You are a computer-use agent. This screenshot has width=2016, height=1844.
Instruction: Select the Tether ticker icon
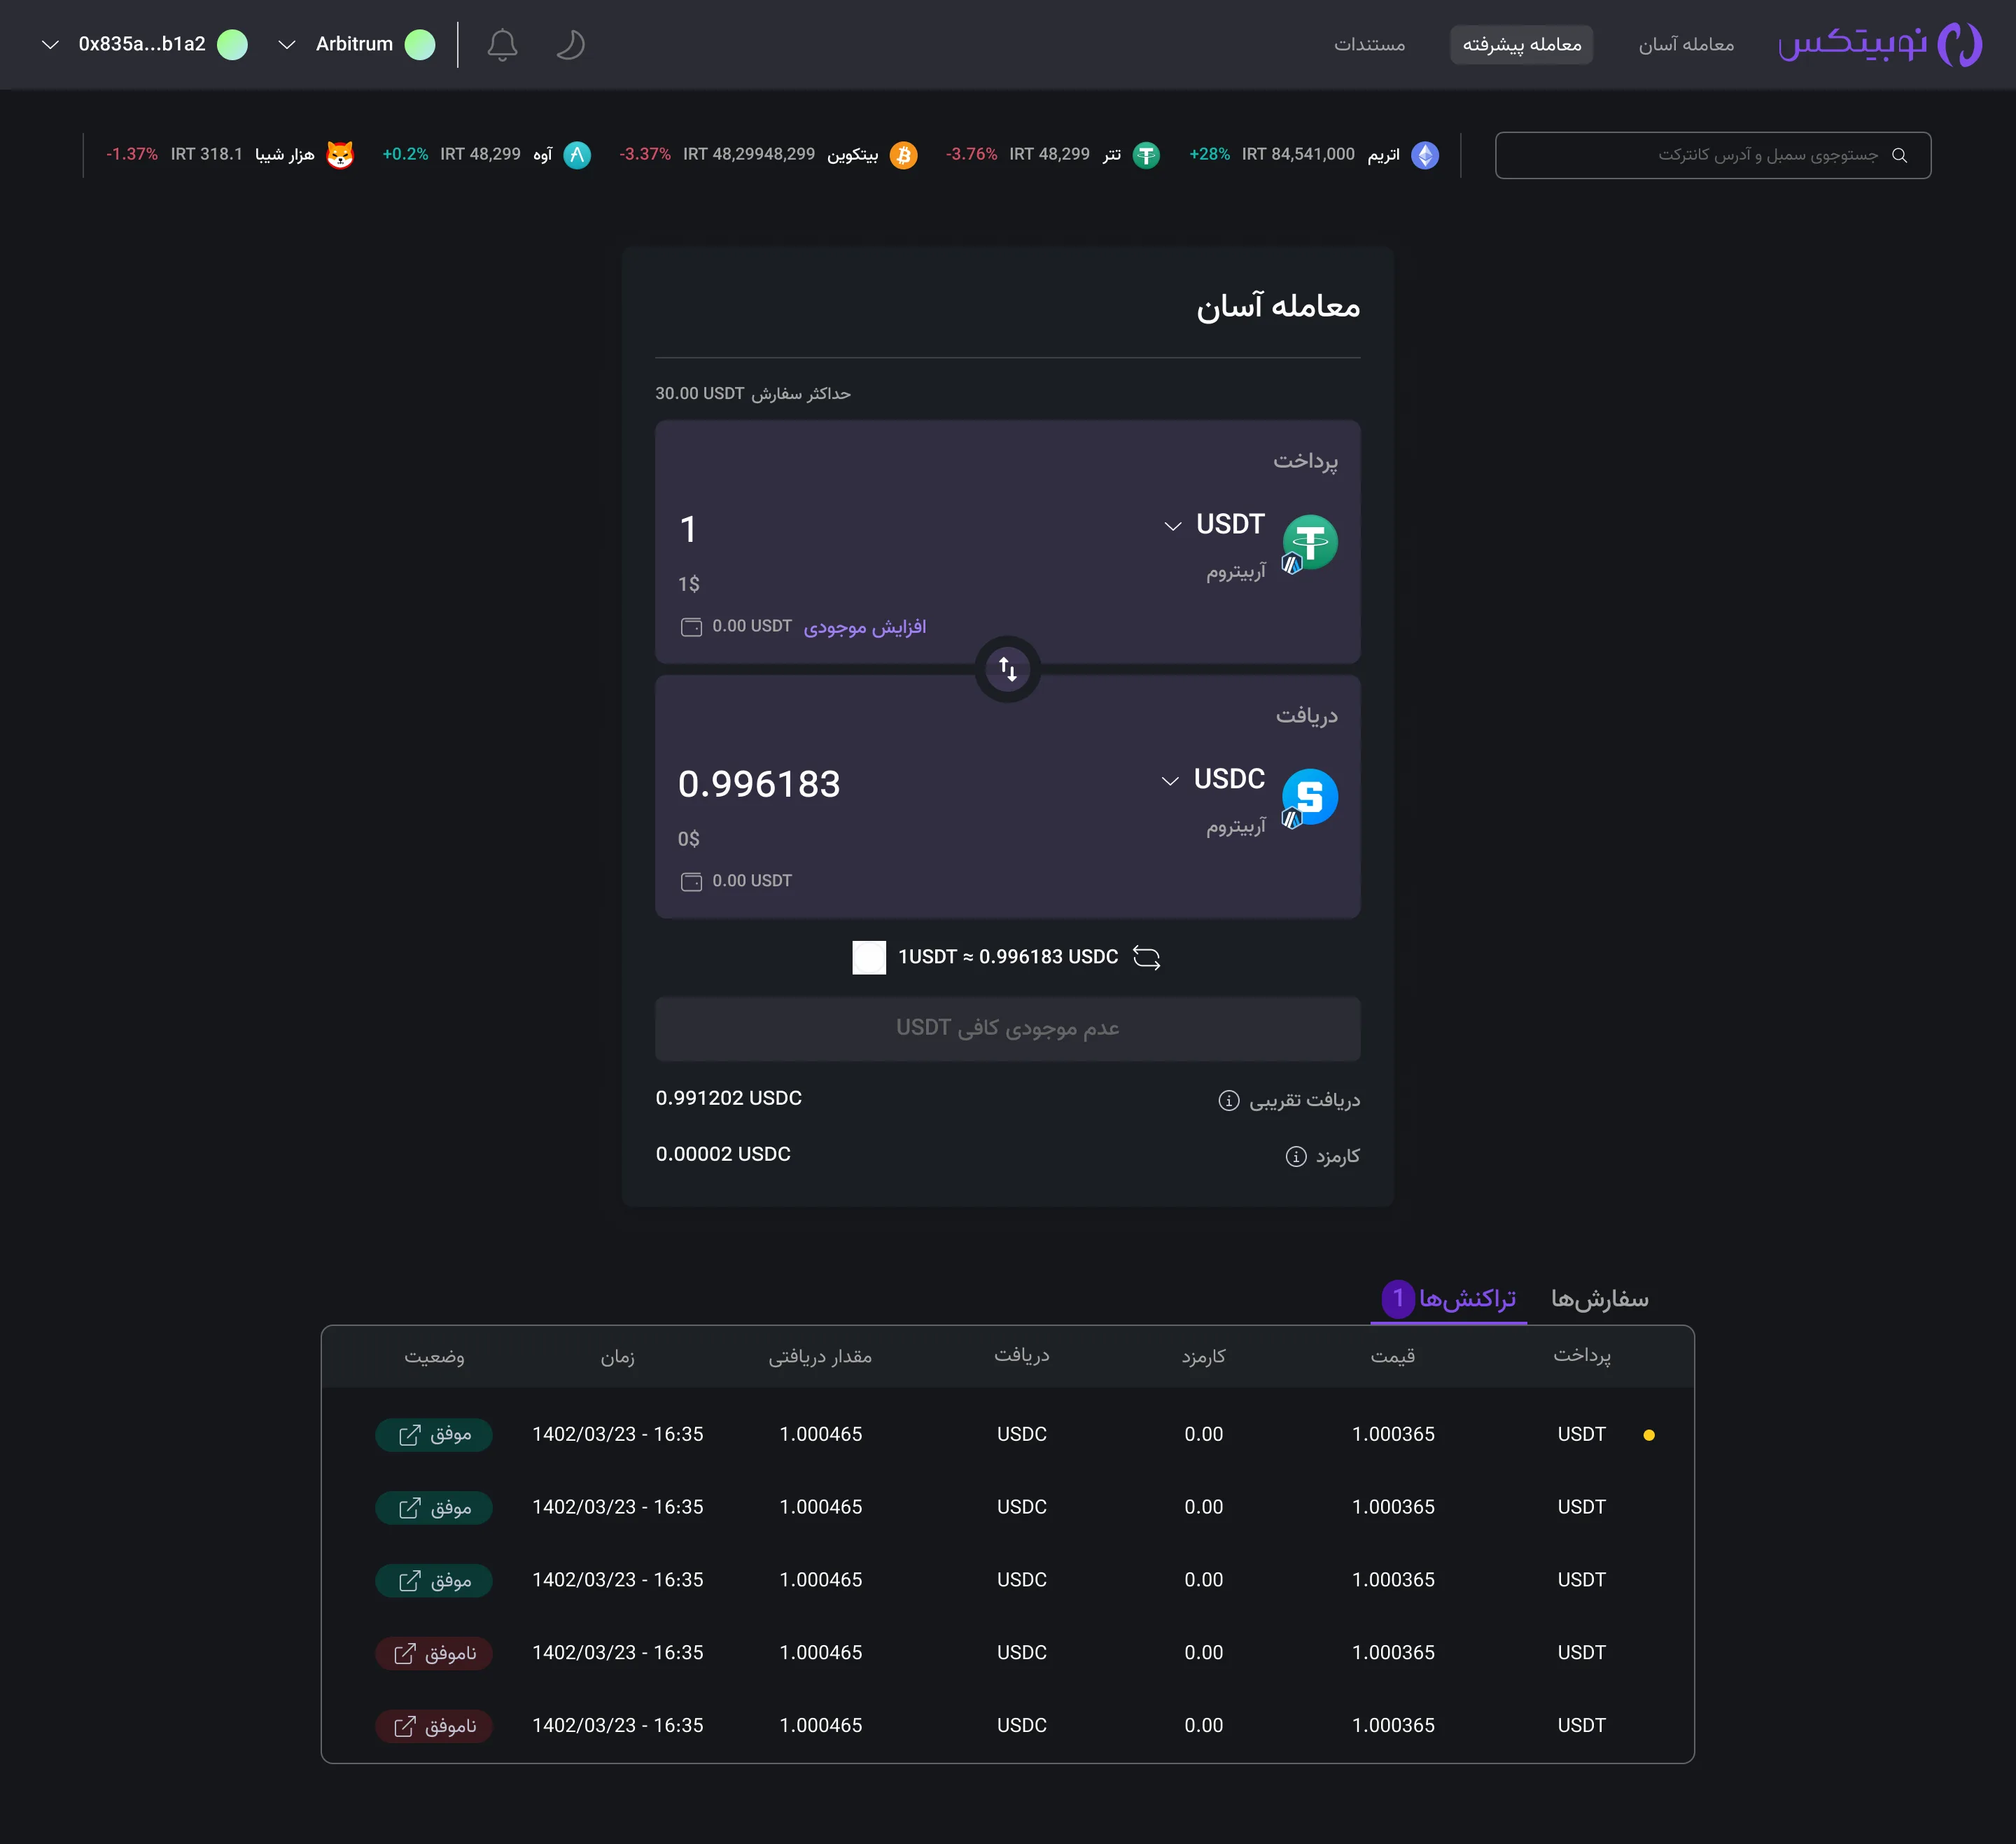pos(1146,155)
